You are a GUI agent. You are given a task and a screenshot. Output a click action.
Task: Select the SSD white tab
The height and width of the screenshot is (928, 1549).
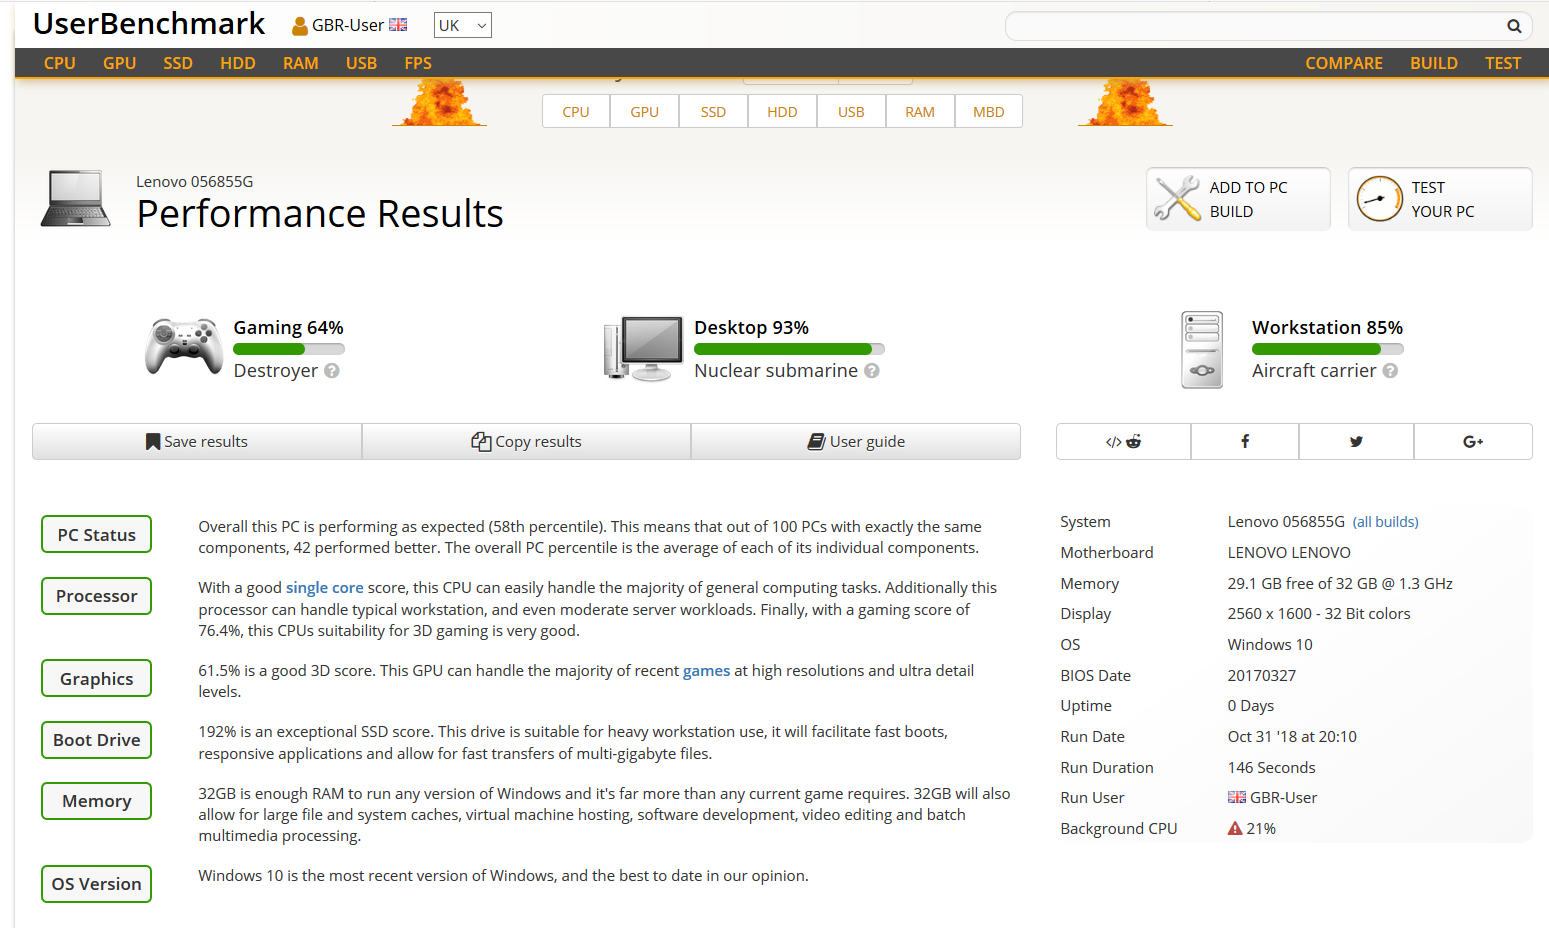[713, 112]
